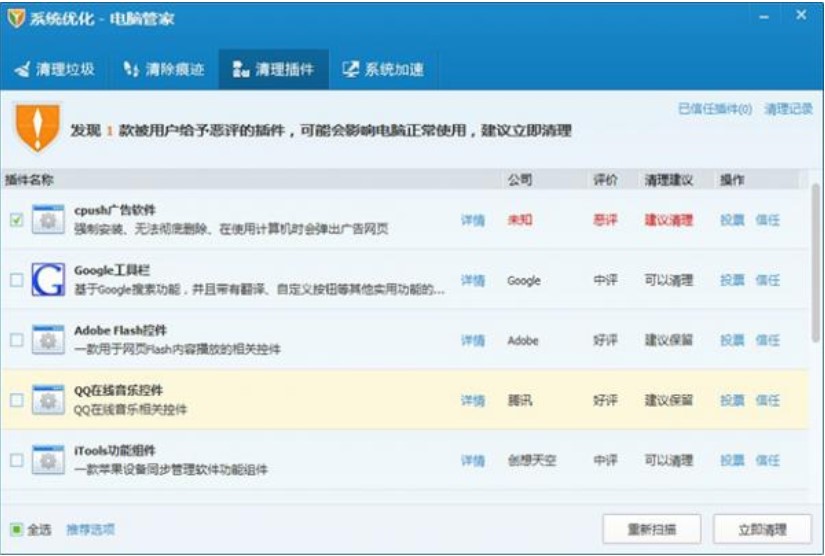Check the QQ在线音乐控件 checkbox
The image size is (825, 556).
pyautogui.click(x=16, y=400)
